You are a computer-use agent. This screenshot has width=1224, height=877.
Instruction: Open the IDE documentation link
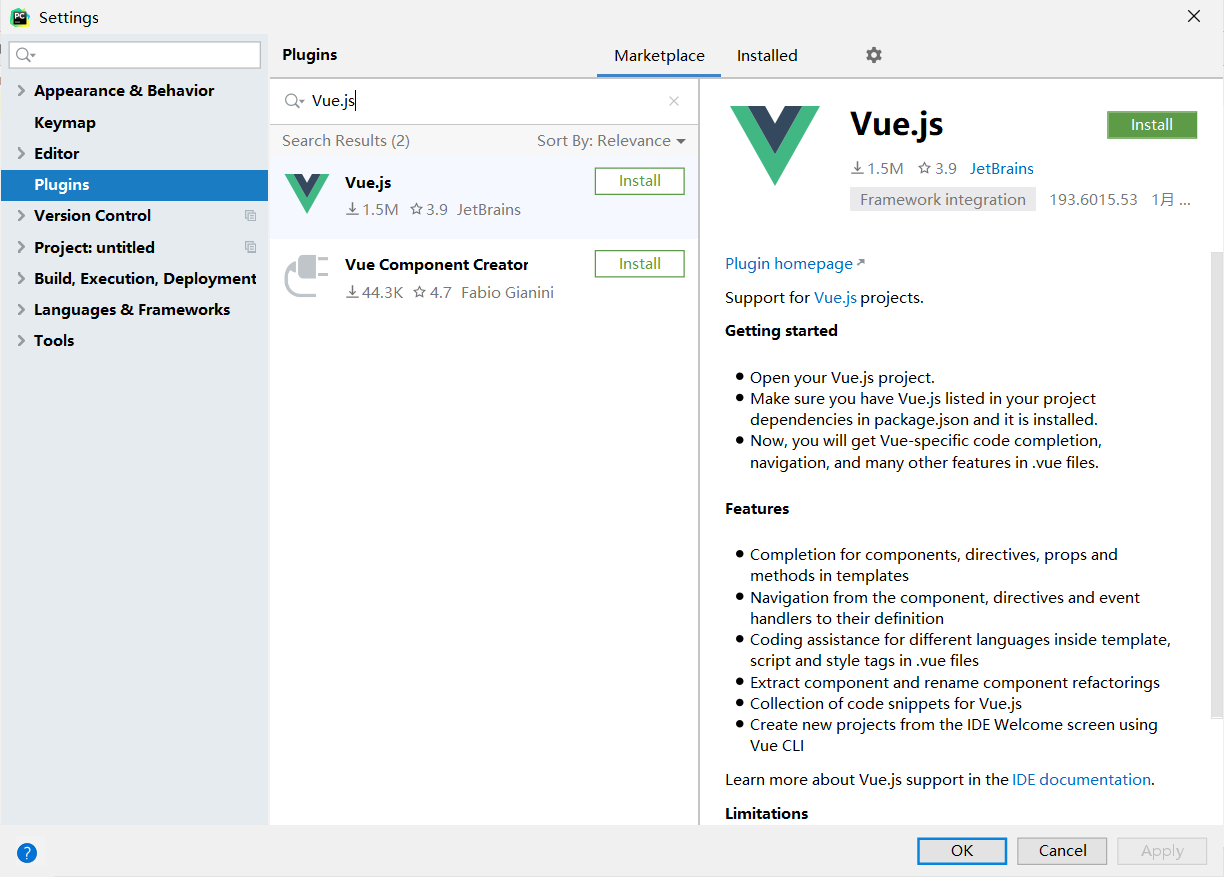pyautogui.click(x=1082, y=780)
